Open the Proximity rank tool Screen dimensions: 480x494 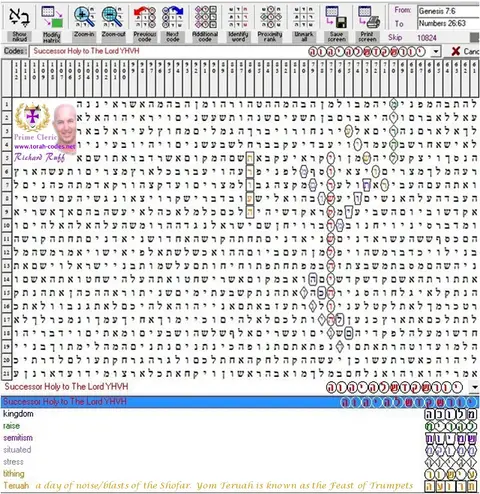[270, 17]
